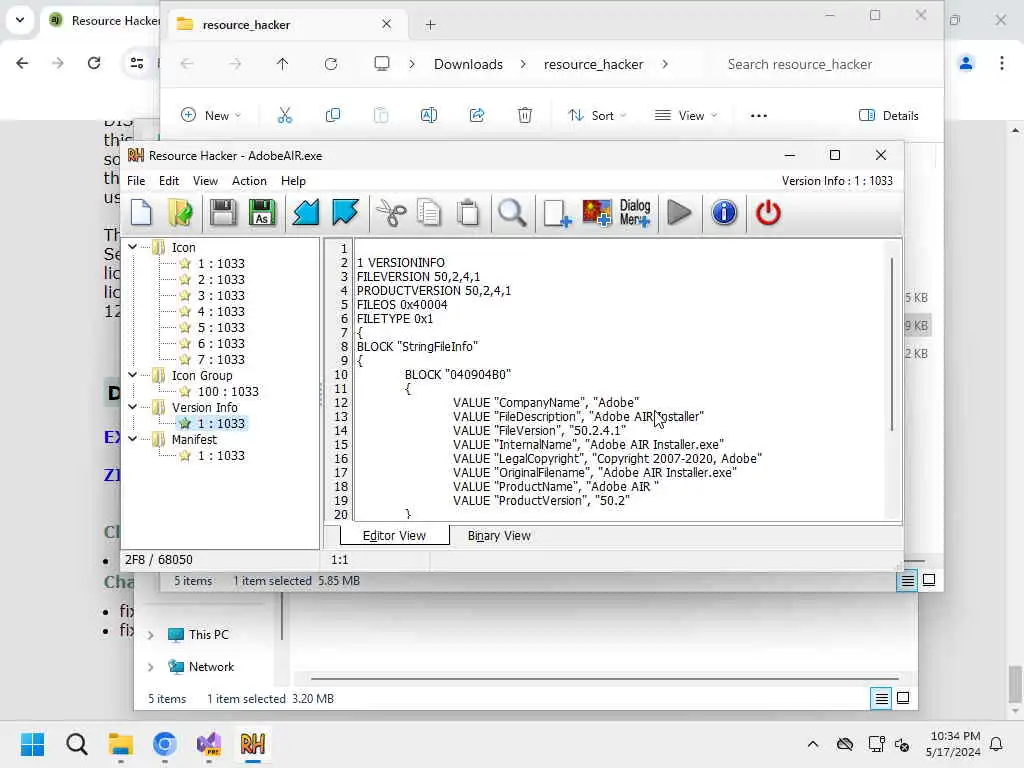Open View dropdown in File Explorer

686,116
